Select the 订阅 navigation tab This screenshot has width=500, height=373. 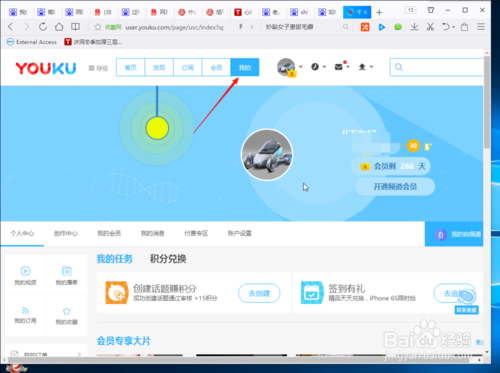coord(188,68)
